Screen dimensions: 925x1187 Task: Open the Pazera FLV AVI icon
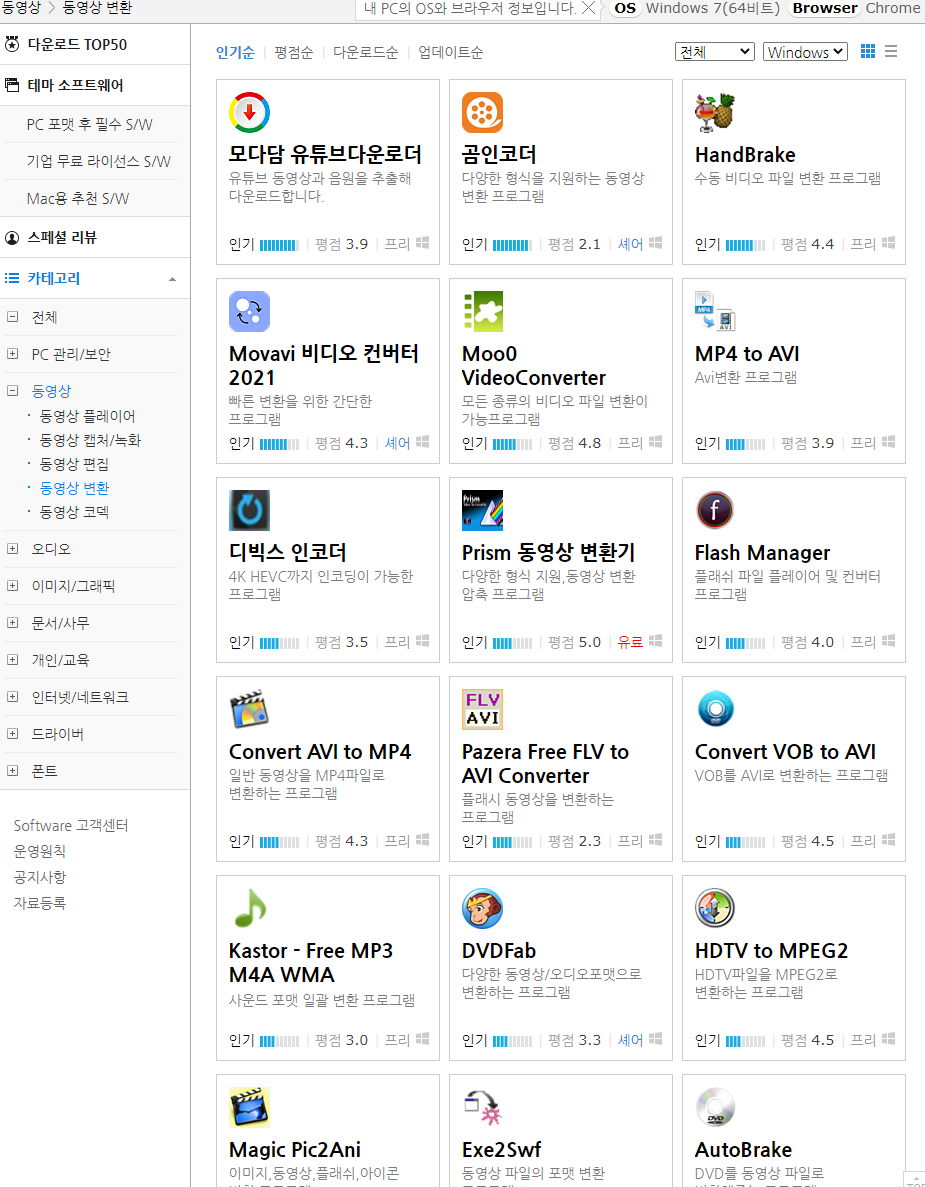(x=482, y=709)
